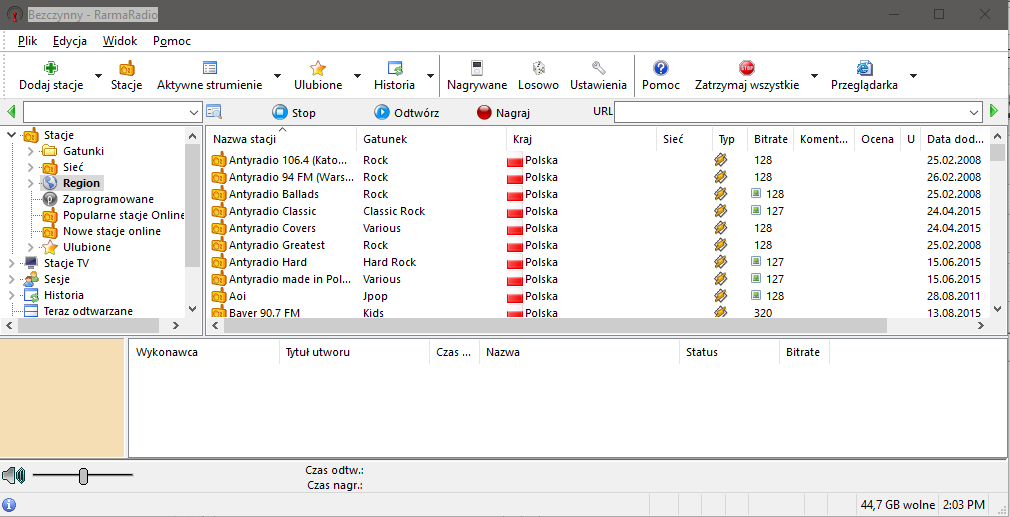The width and height of the screenshot is (1010, 517).
Task: Open Zatrzymaj wszystkie dropdown arrow
Action: point(814,76)
